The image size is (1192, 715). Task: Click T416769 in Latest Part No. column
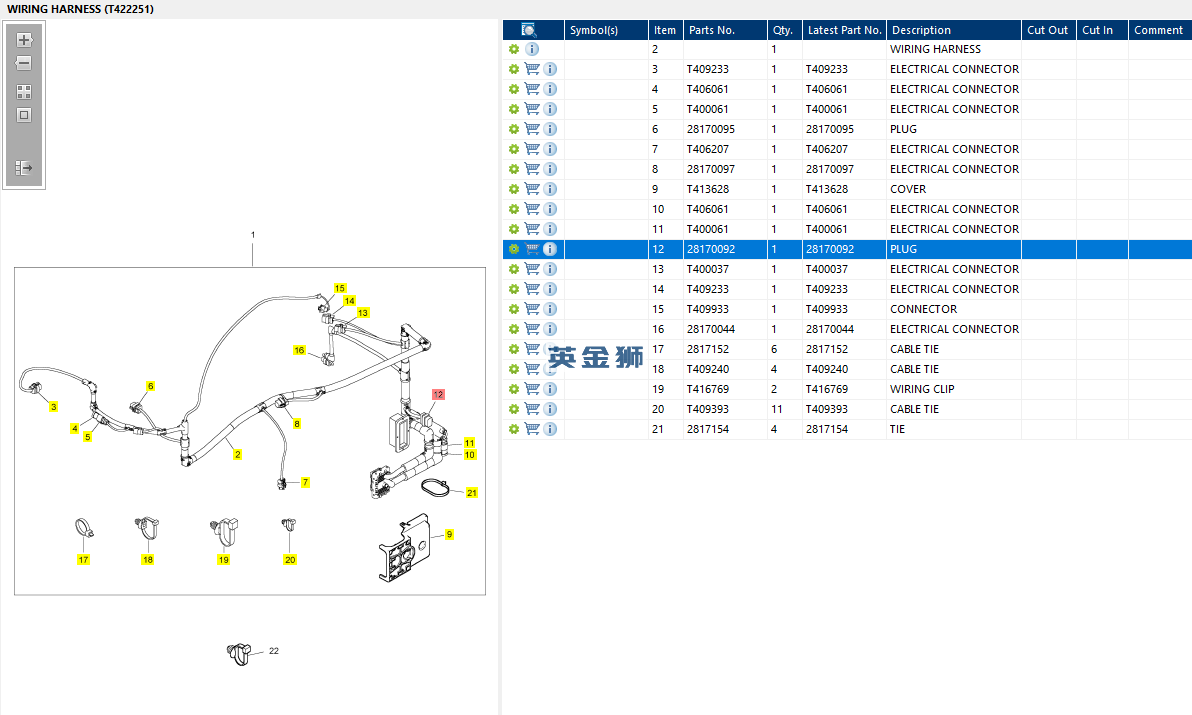point(827,389)
